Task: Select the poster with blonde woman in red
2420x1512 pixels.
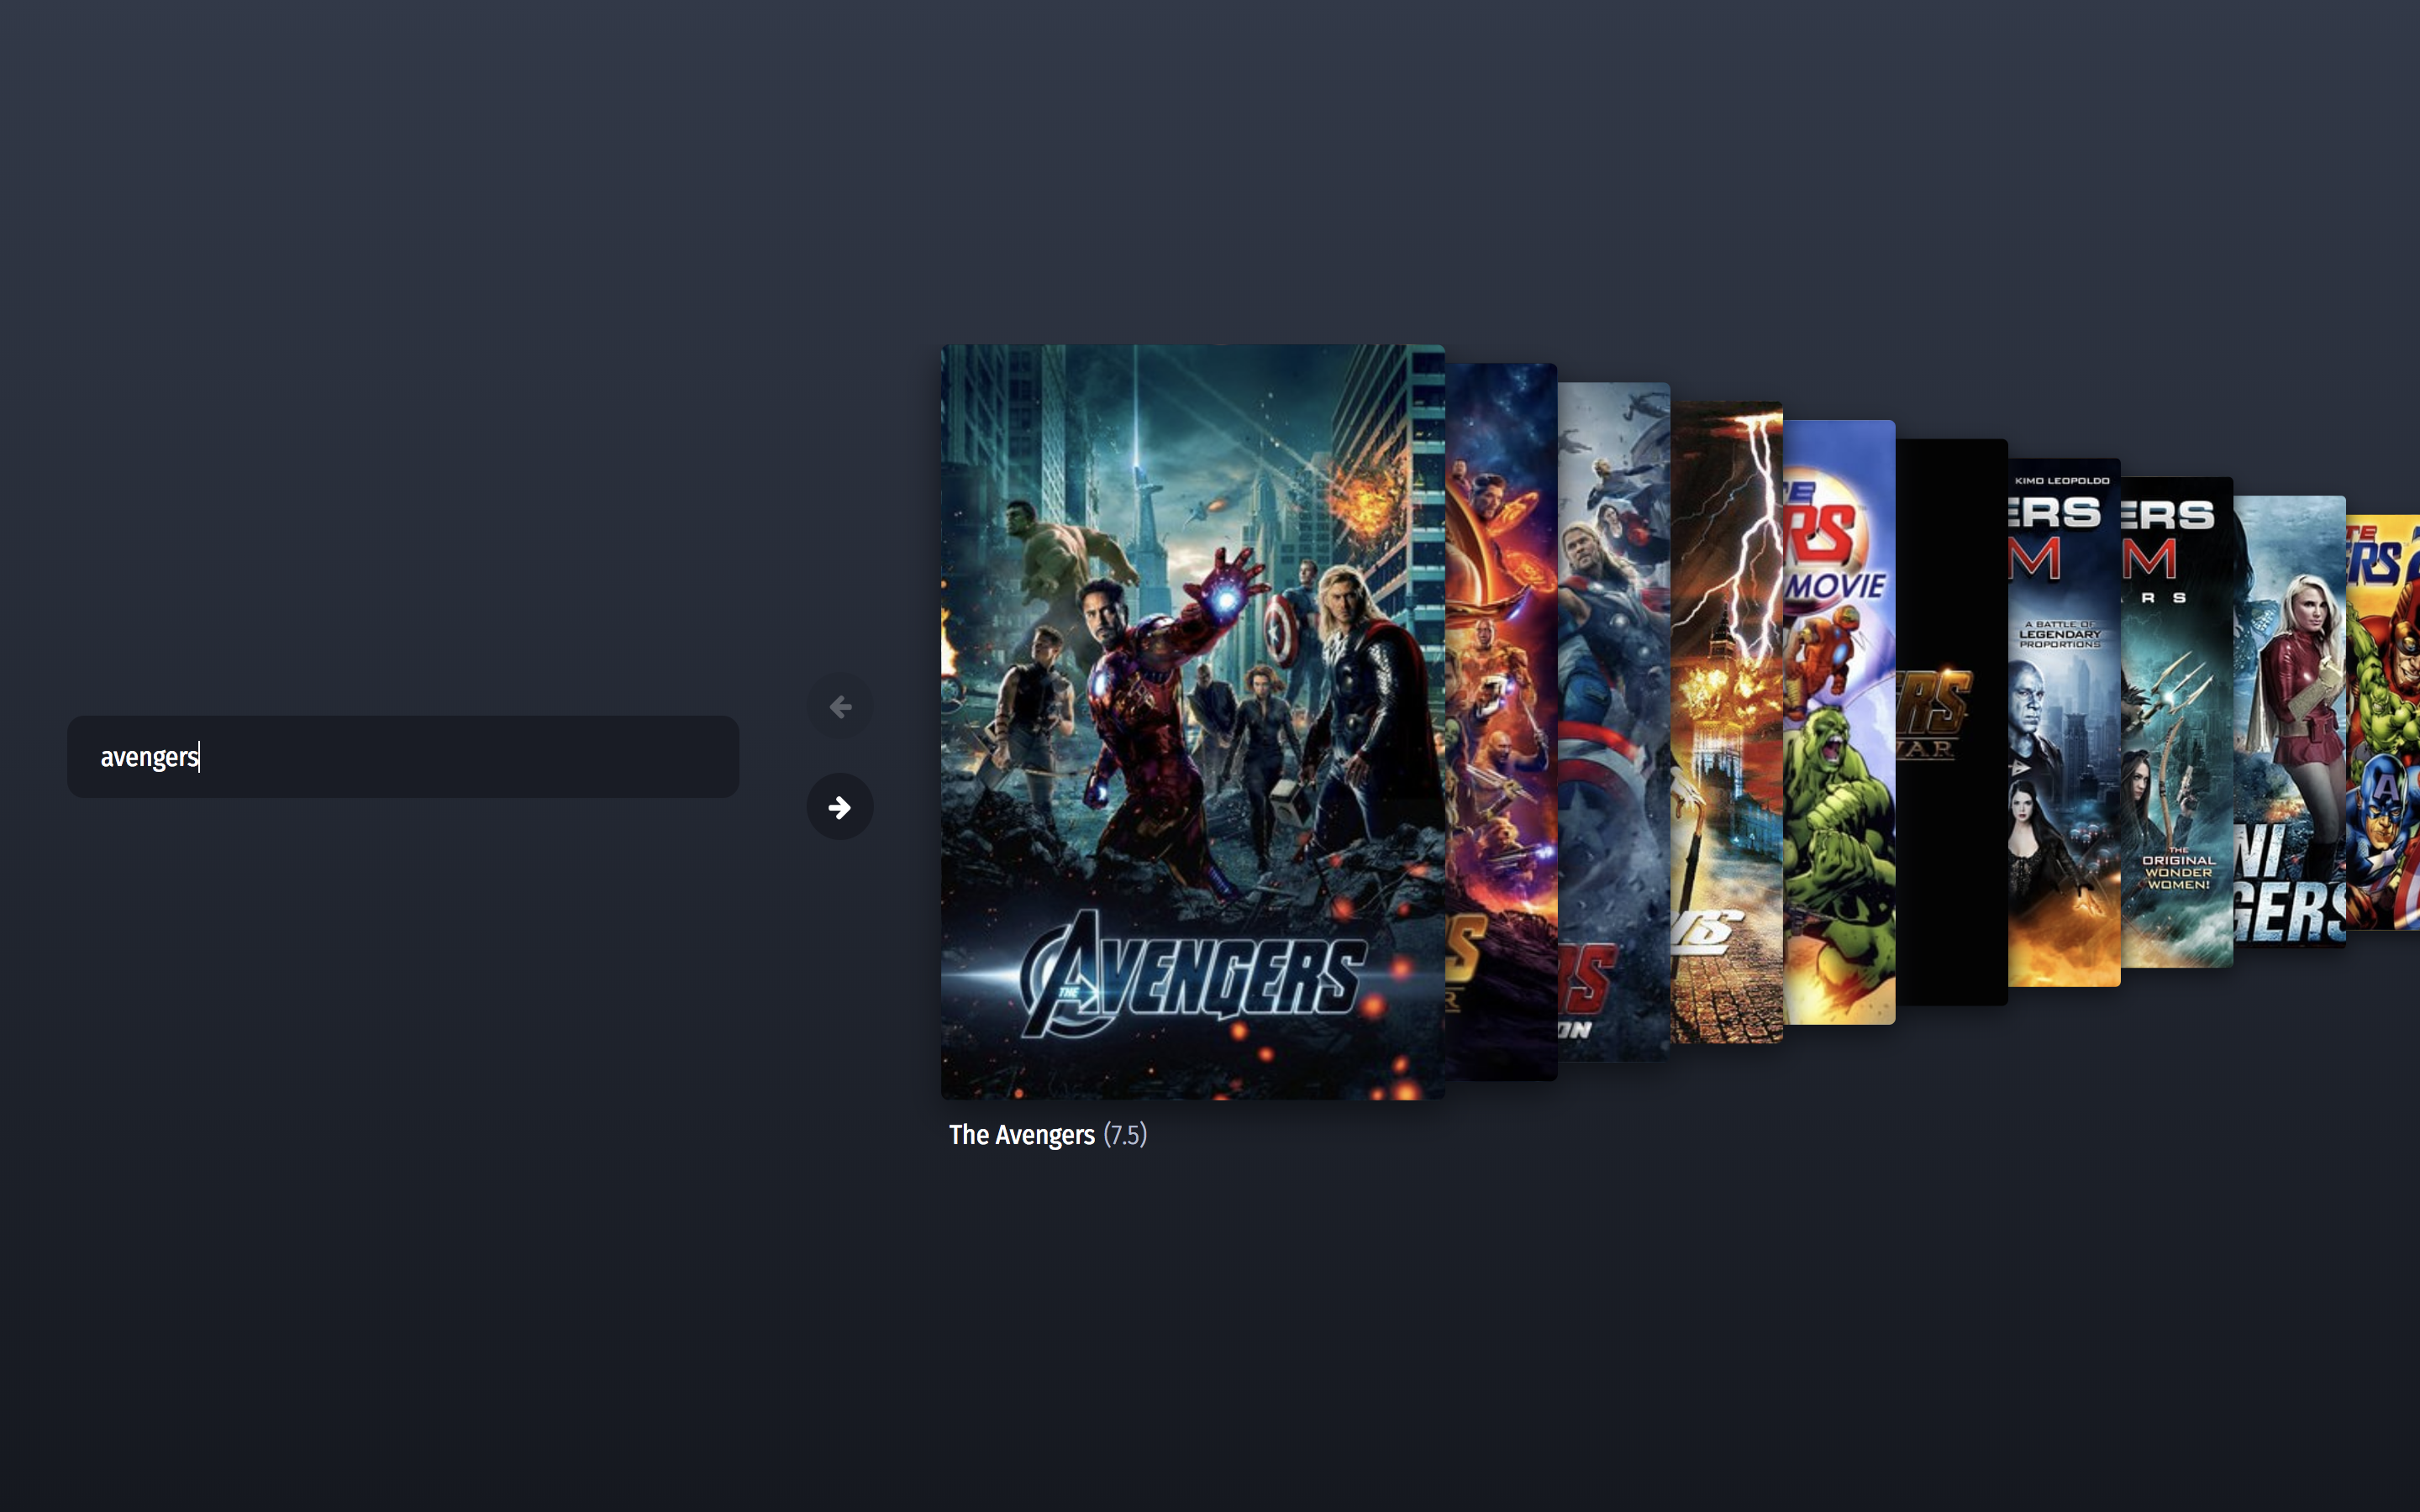Action: coord(2289,720)
